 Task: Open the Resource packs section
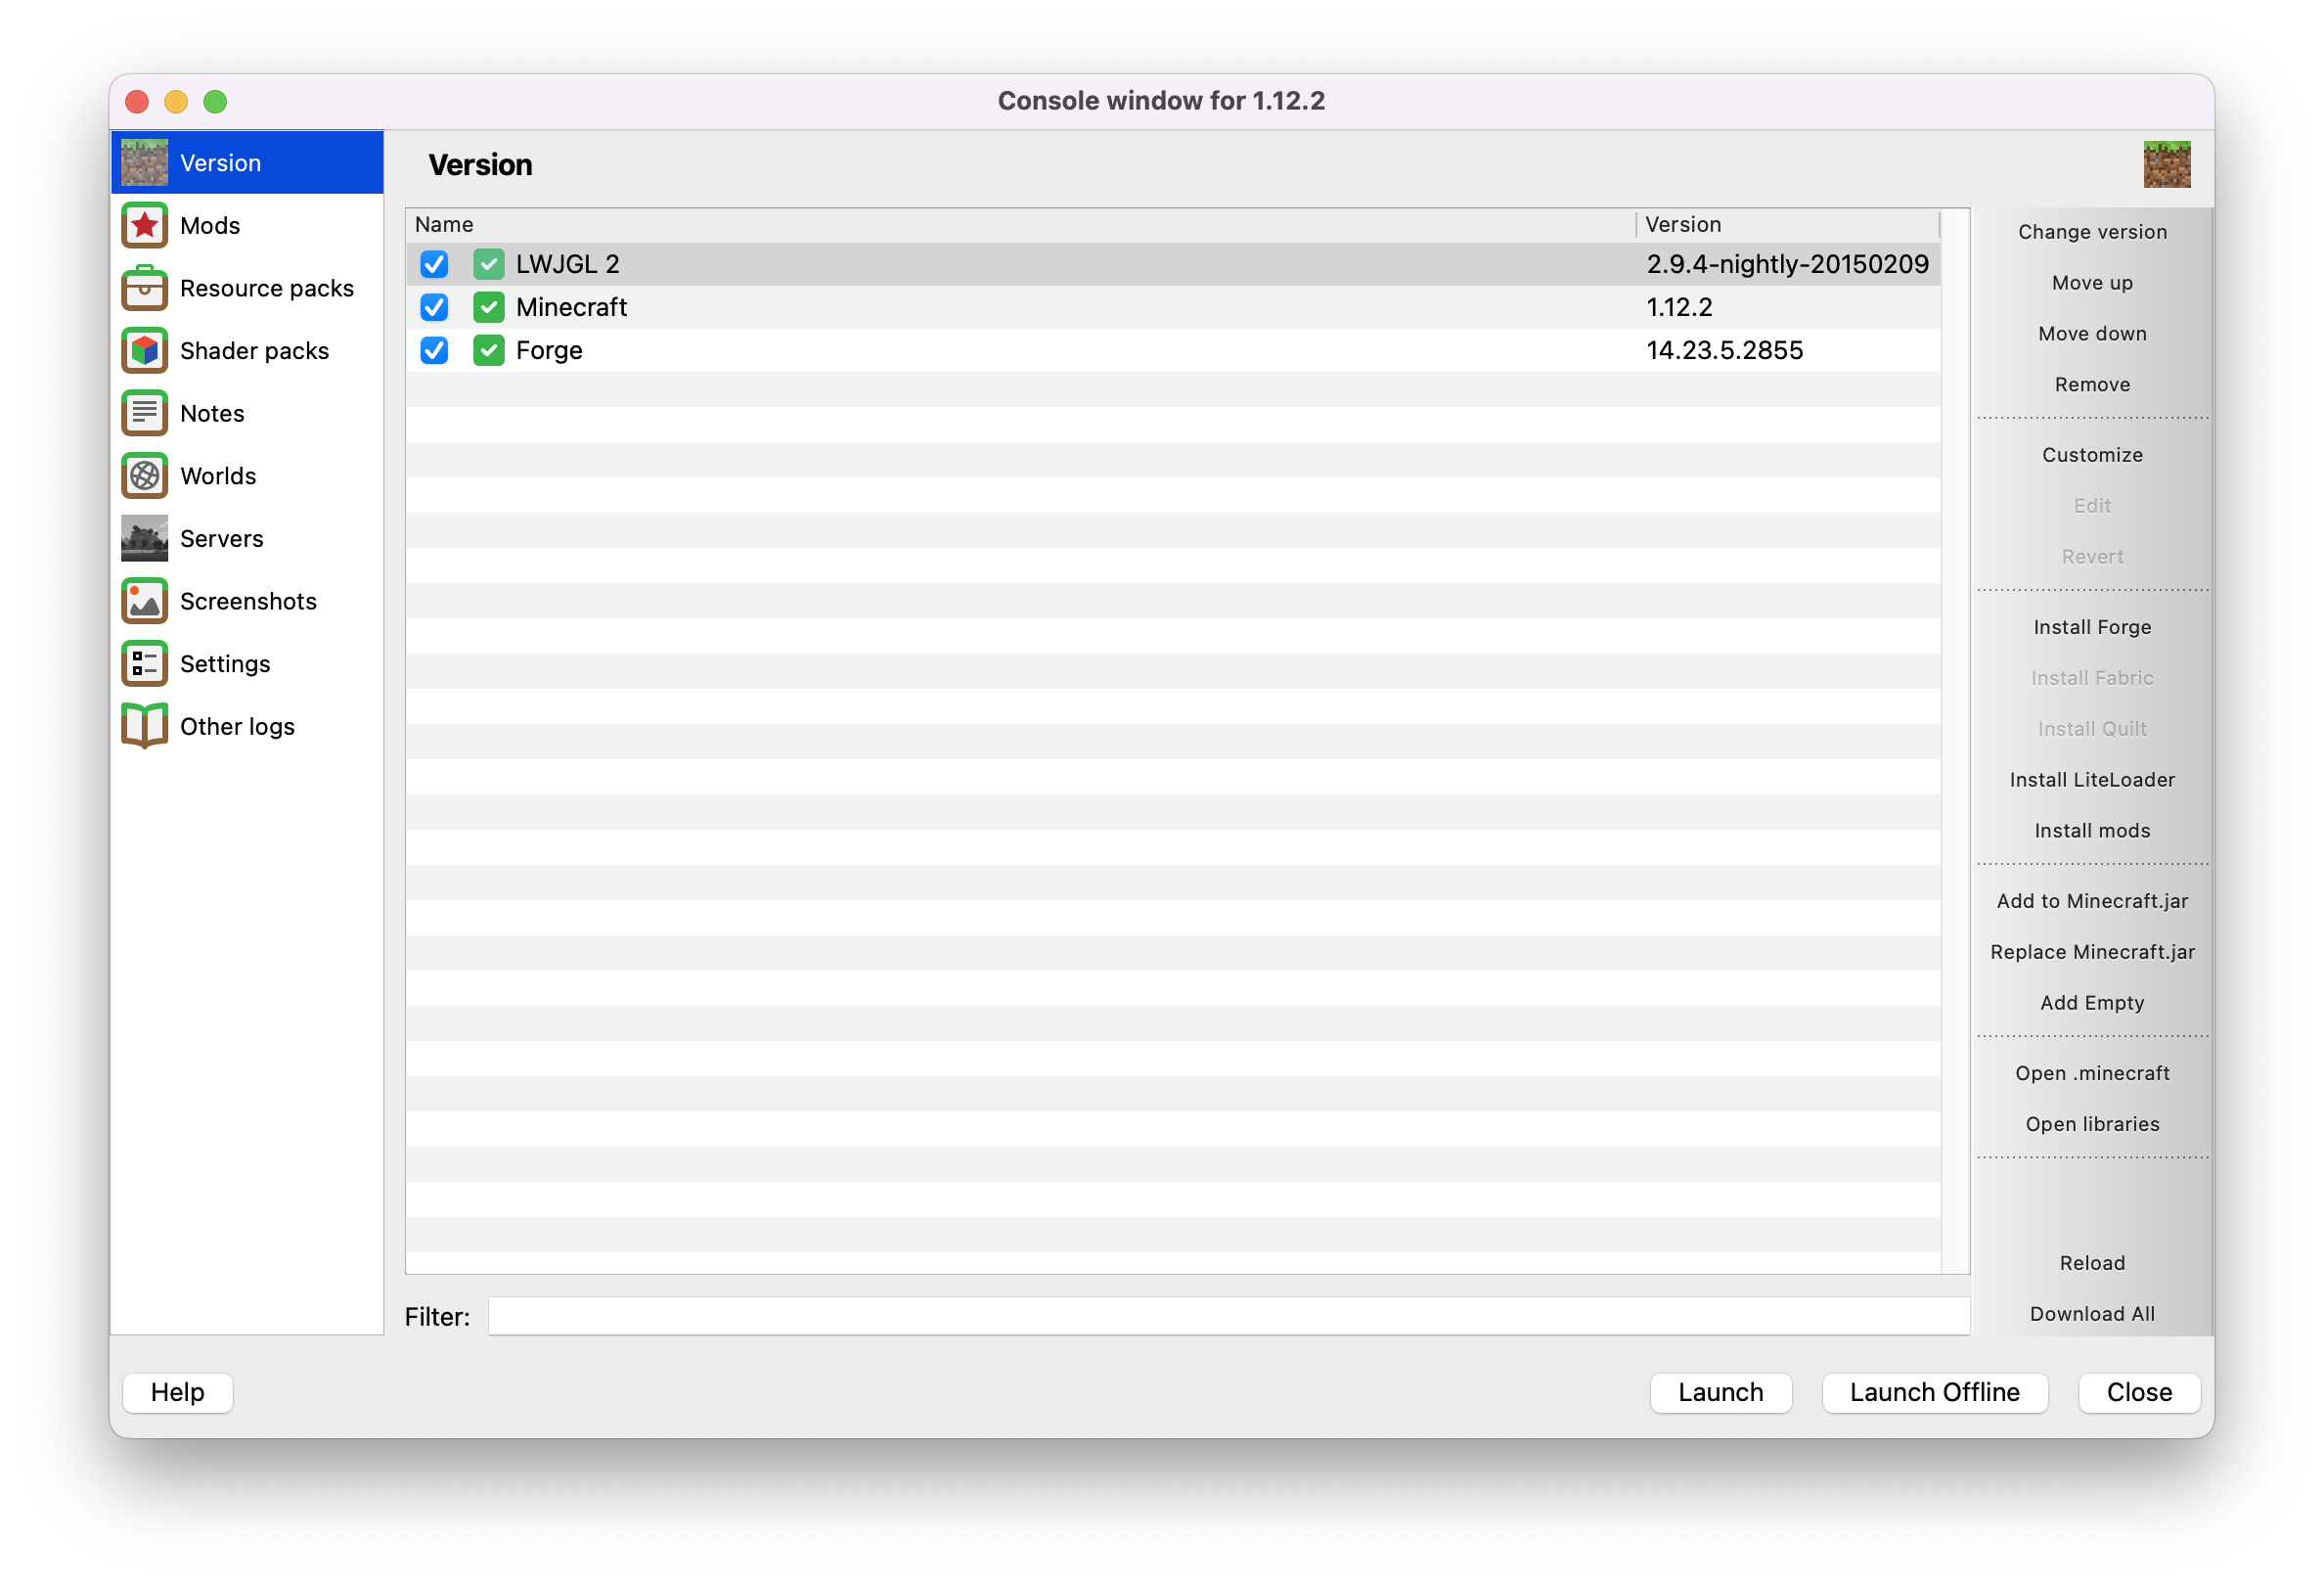click(x=266, y=287)
